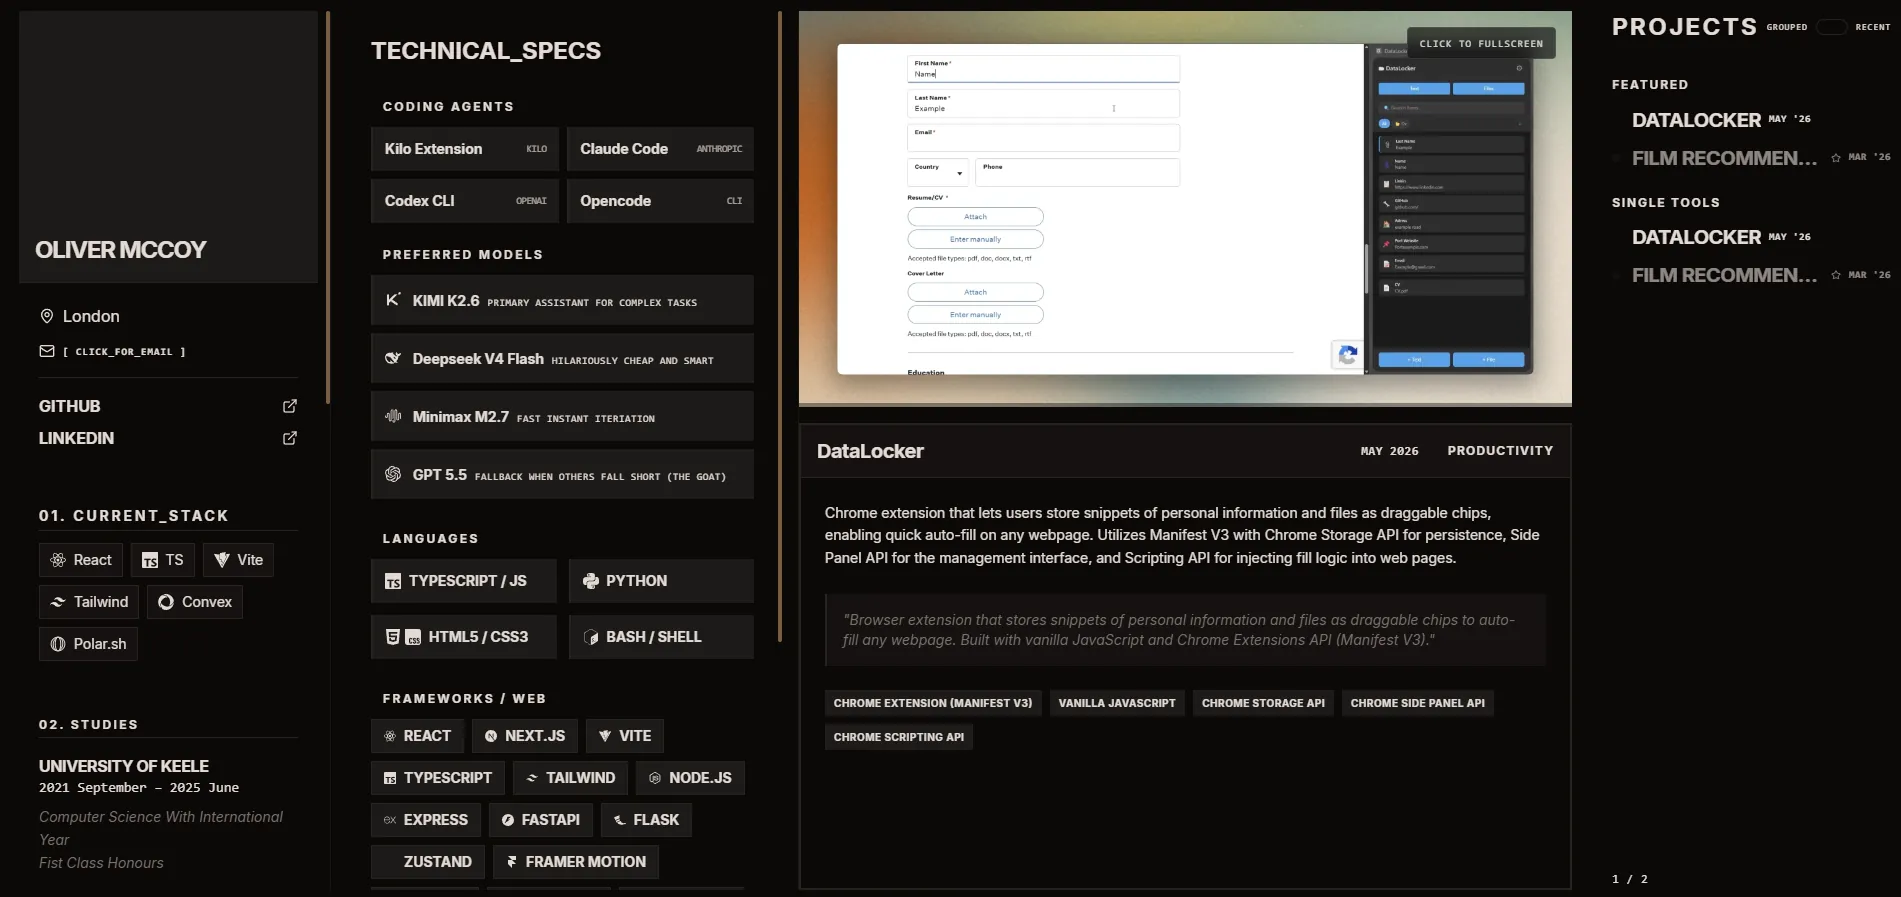Click the Polar.sh logo icon
Image resolution: width=1901 pixels, height=897 pixels.
(x=58, y=644)
